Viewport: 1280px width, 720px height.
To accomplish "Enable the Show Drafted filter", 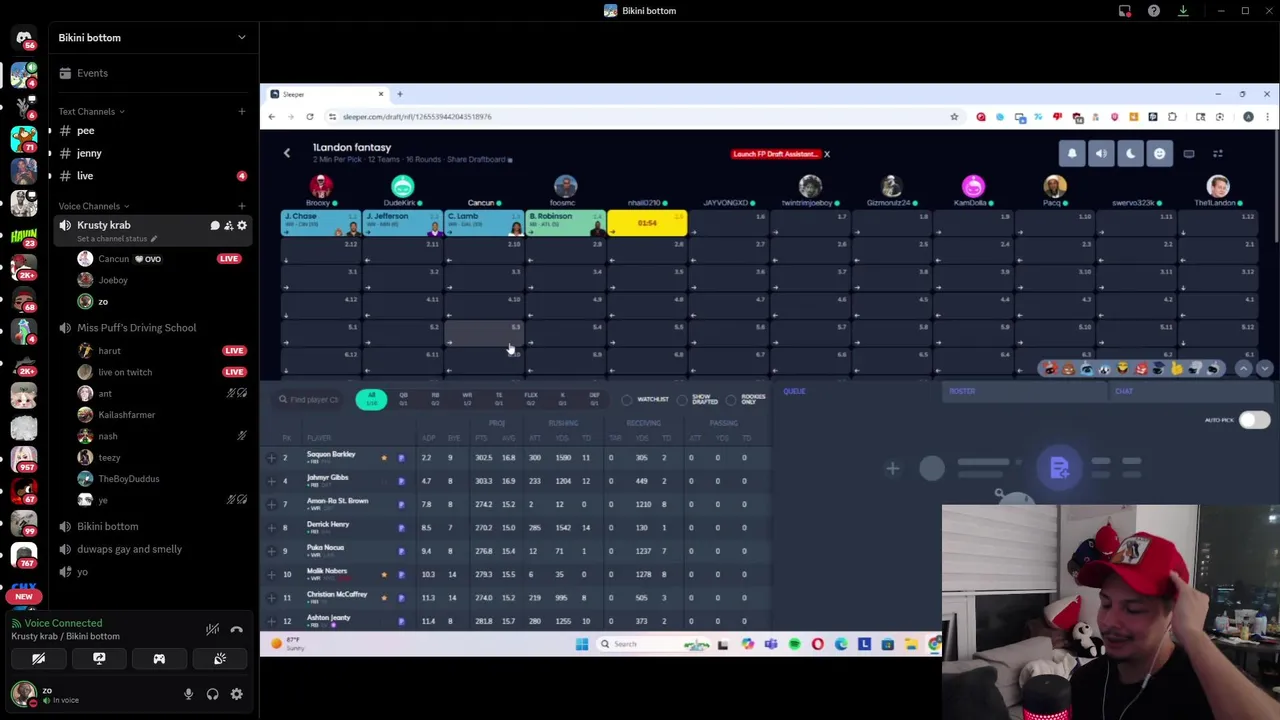I will point(682,400).
